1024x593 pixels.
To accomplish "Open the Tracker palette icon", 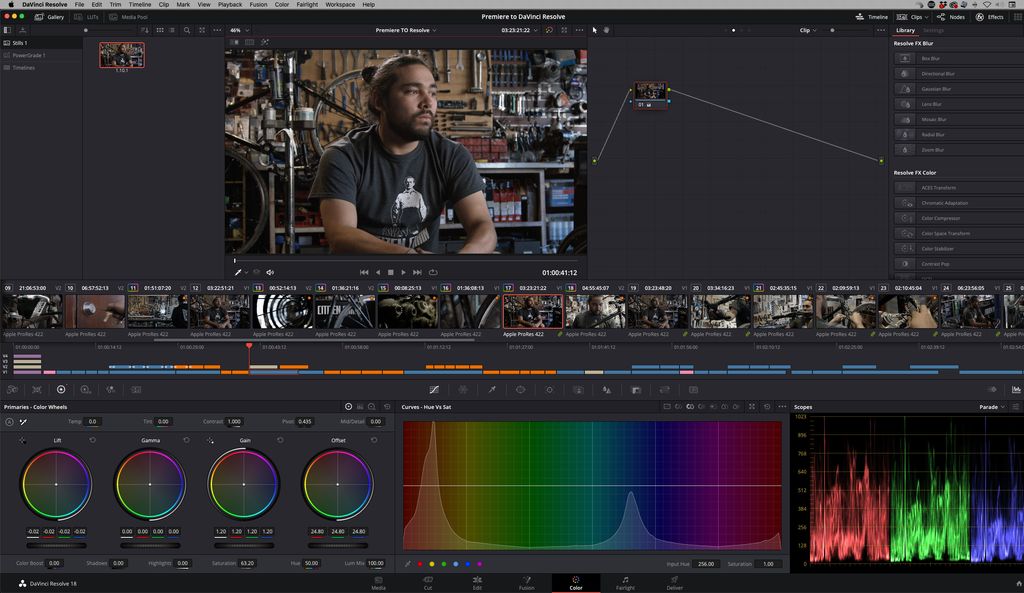I will (x=550, y=390).
